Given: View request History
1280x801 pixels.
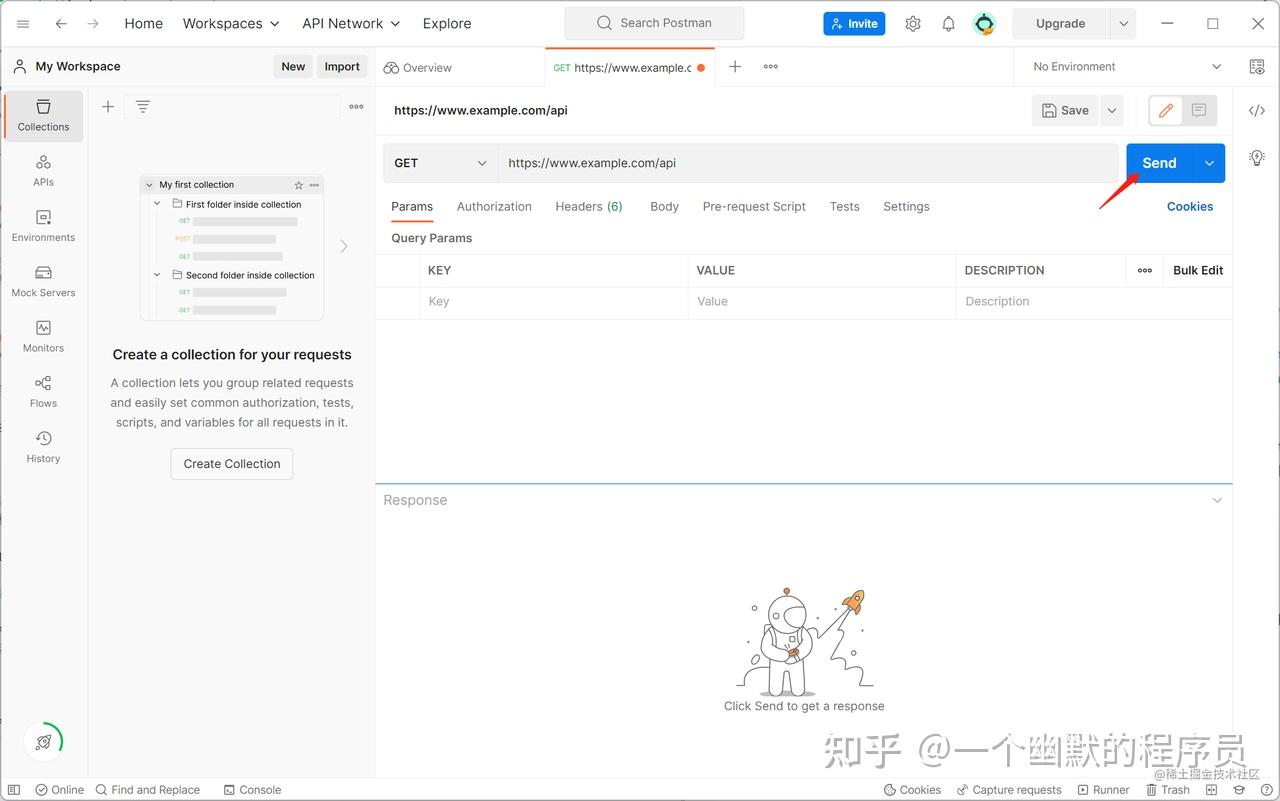Looking at the screenshot, I should [x=43, y=446].
